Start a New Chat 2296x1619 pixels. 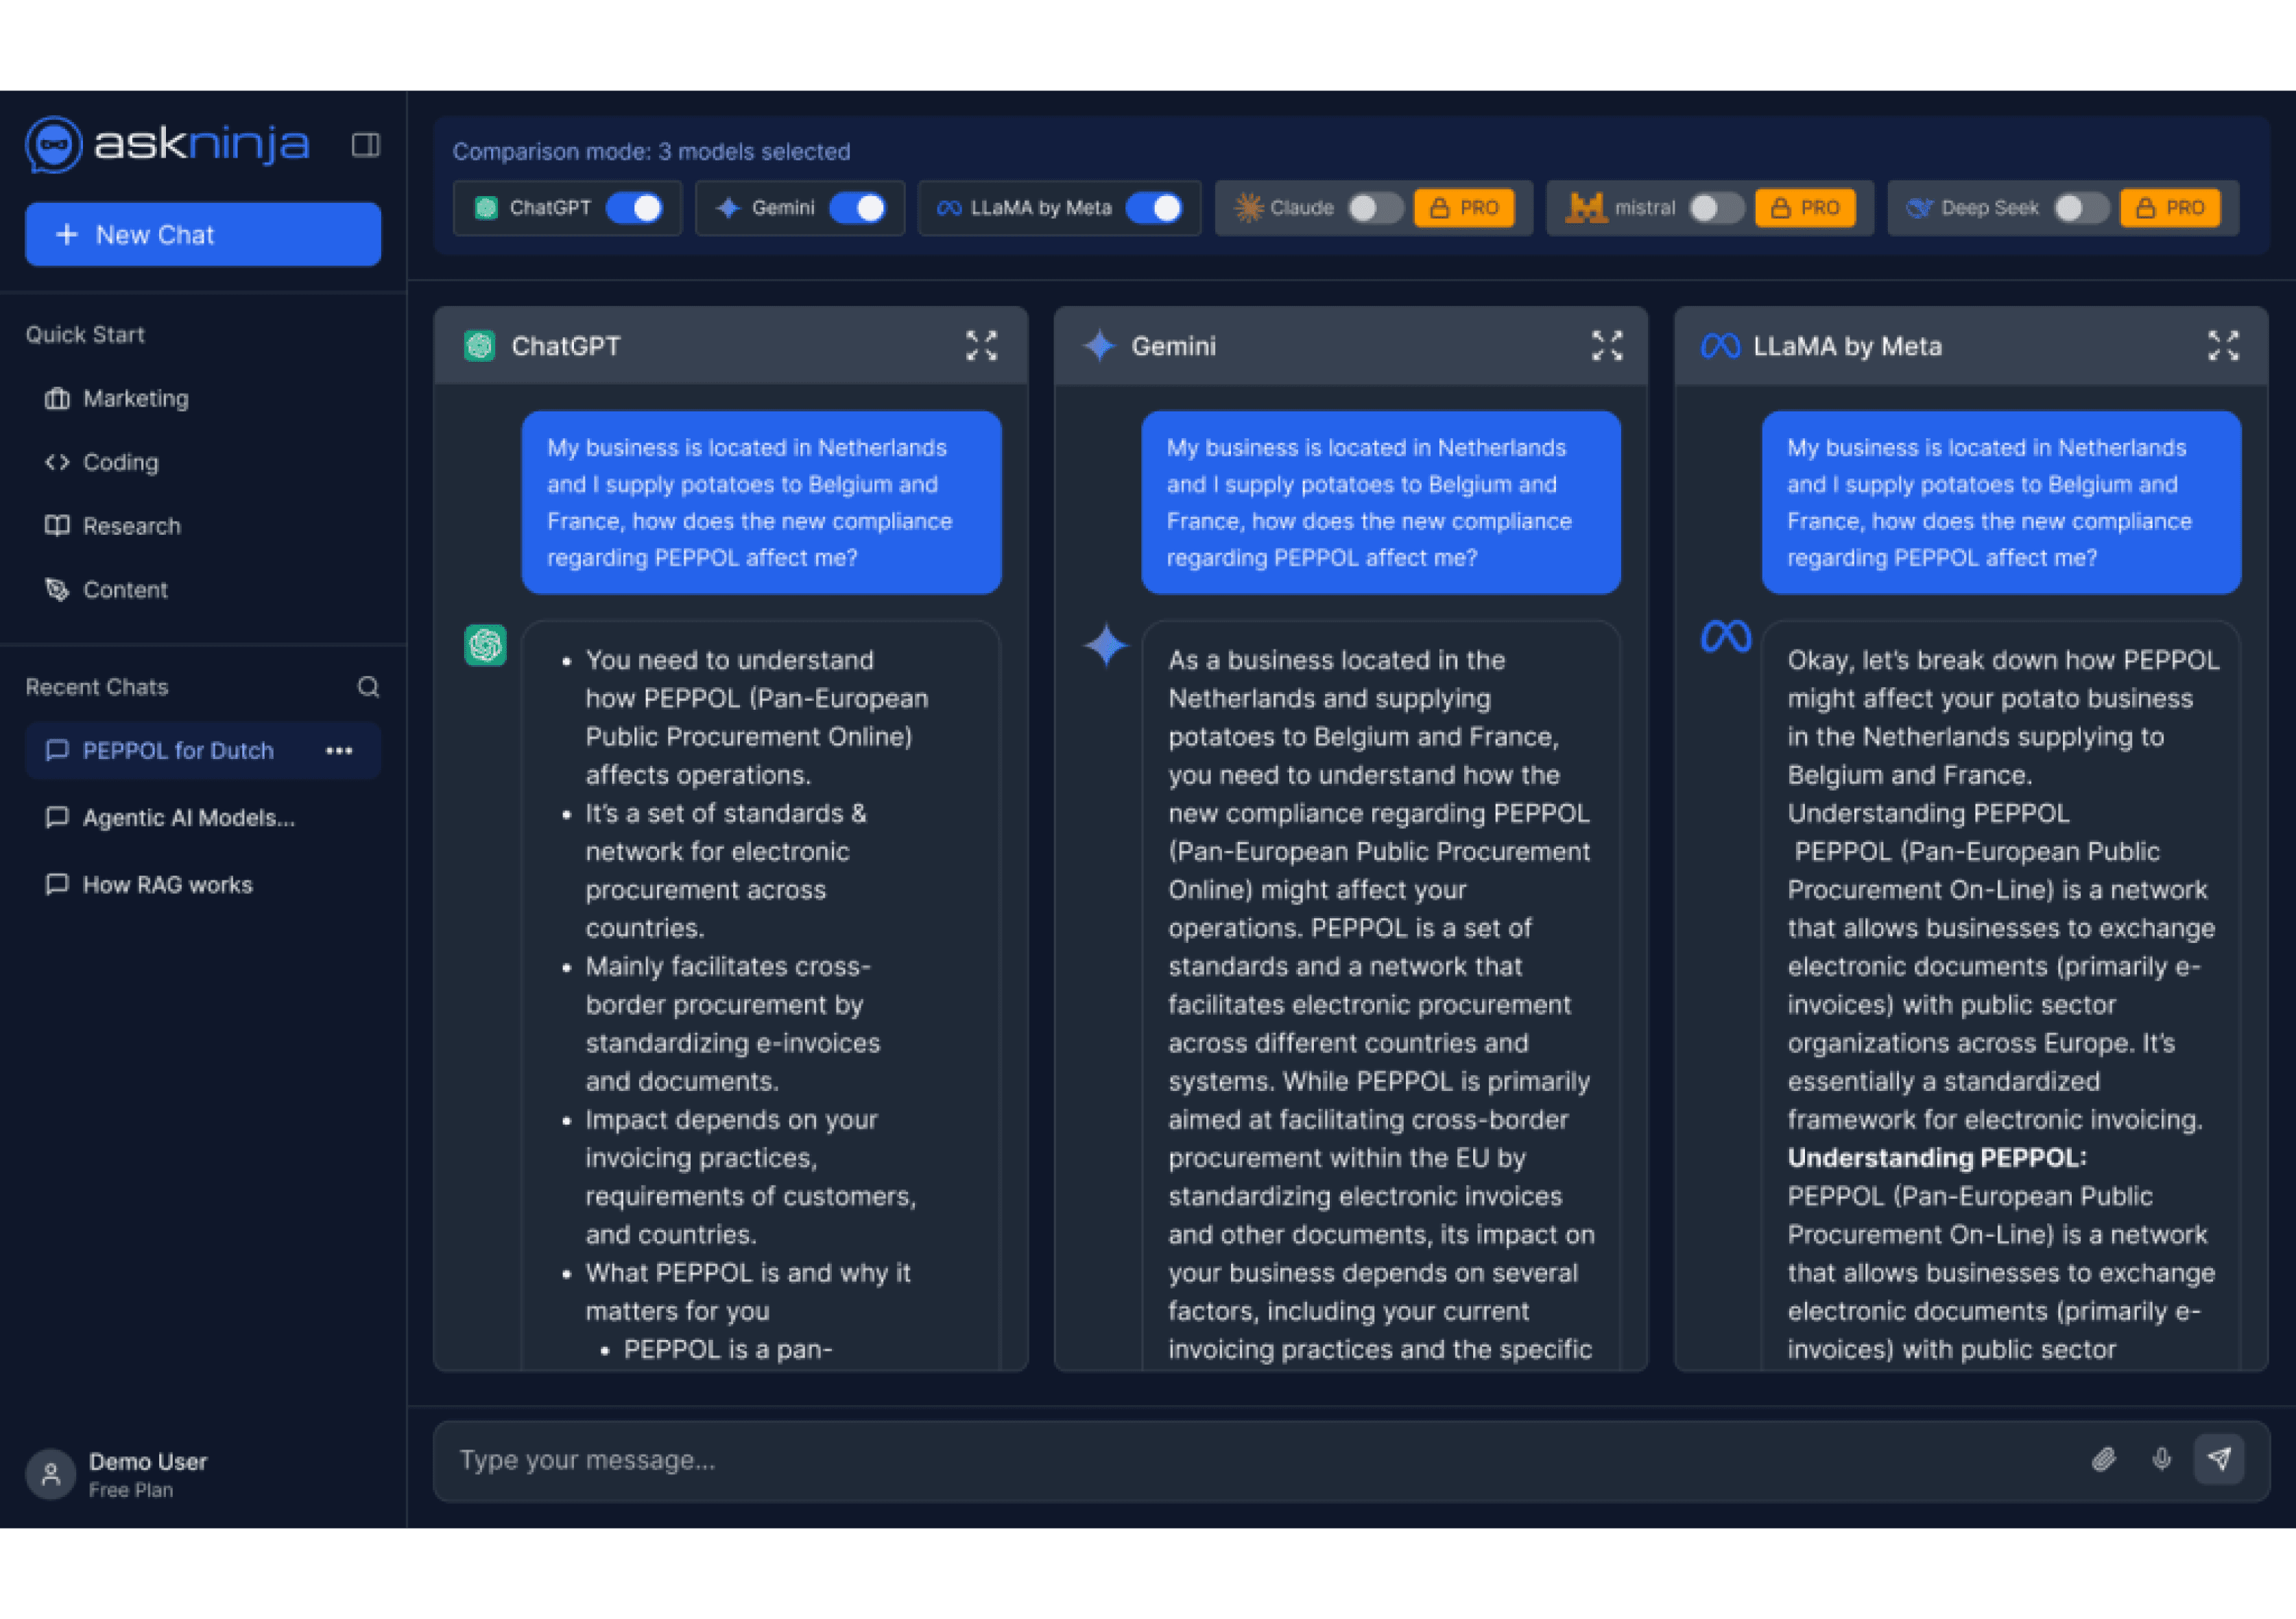coord(203,235)
